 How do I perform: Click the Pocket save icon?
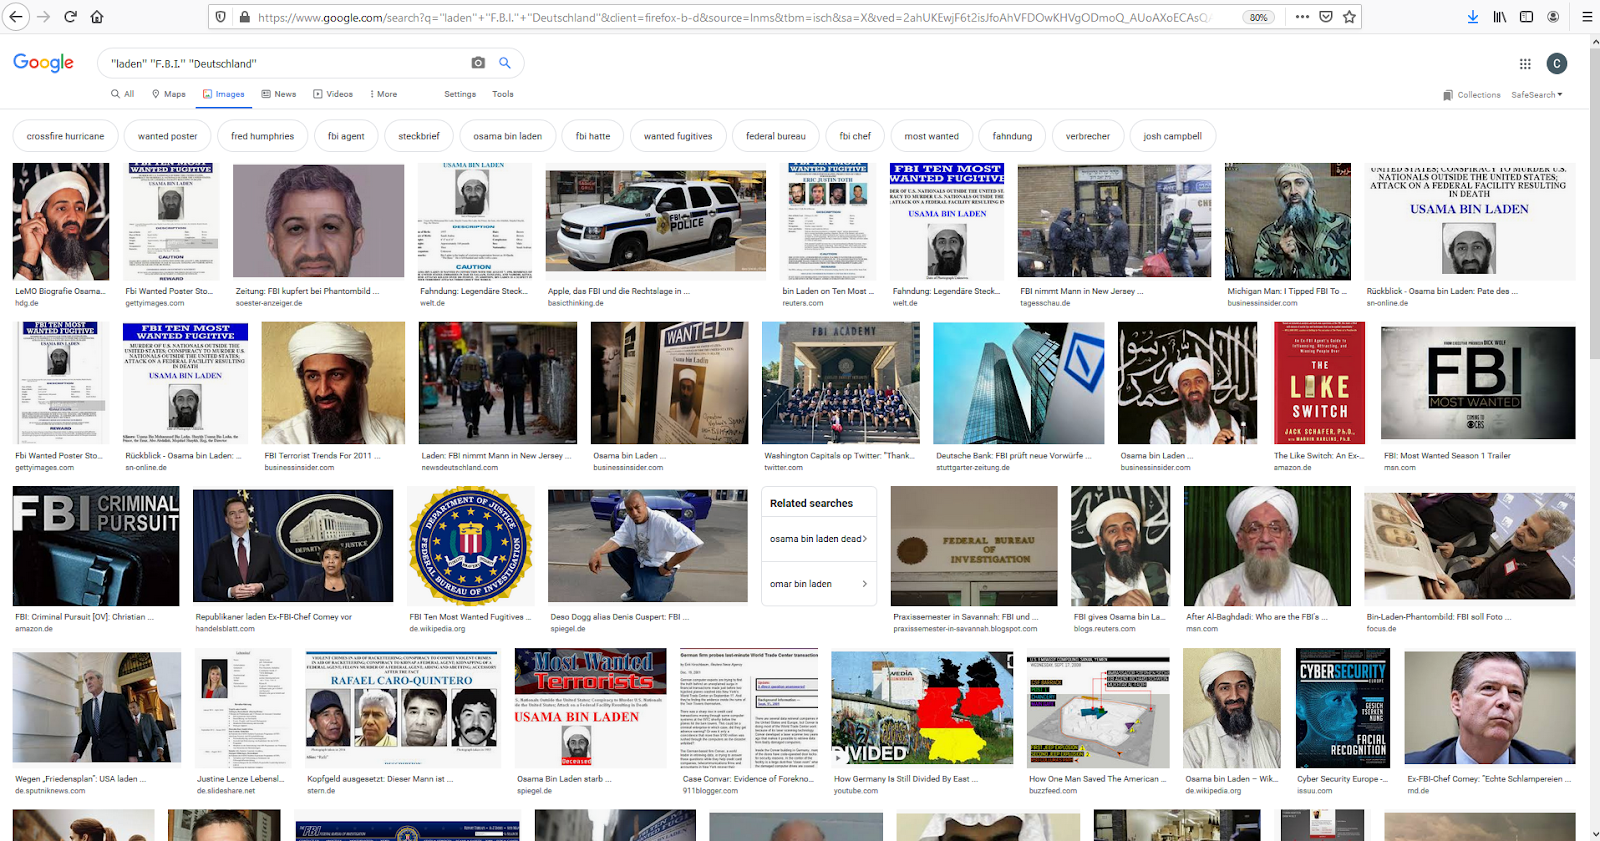1326,17
